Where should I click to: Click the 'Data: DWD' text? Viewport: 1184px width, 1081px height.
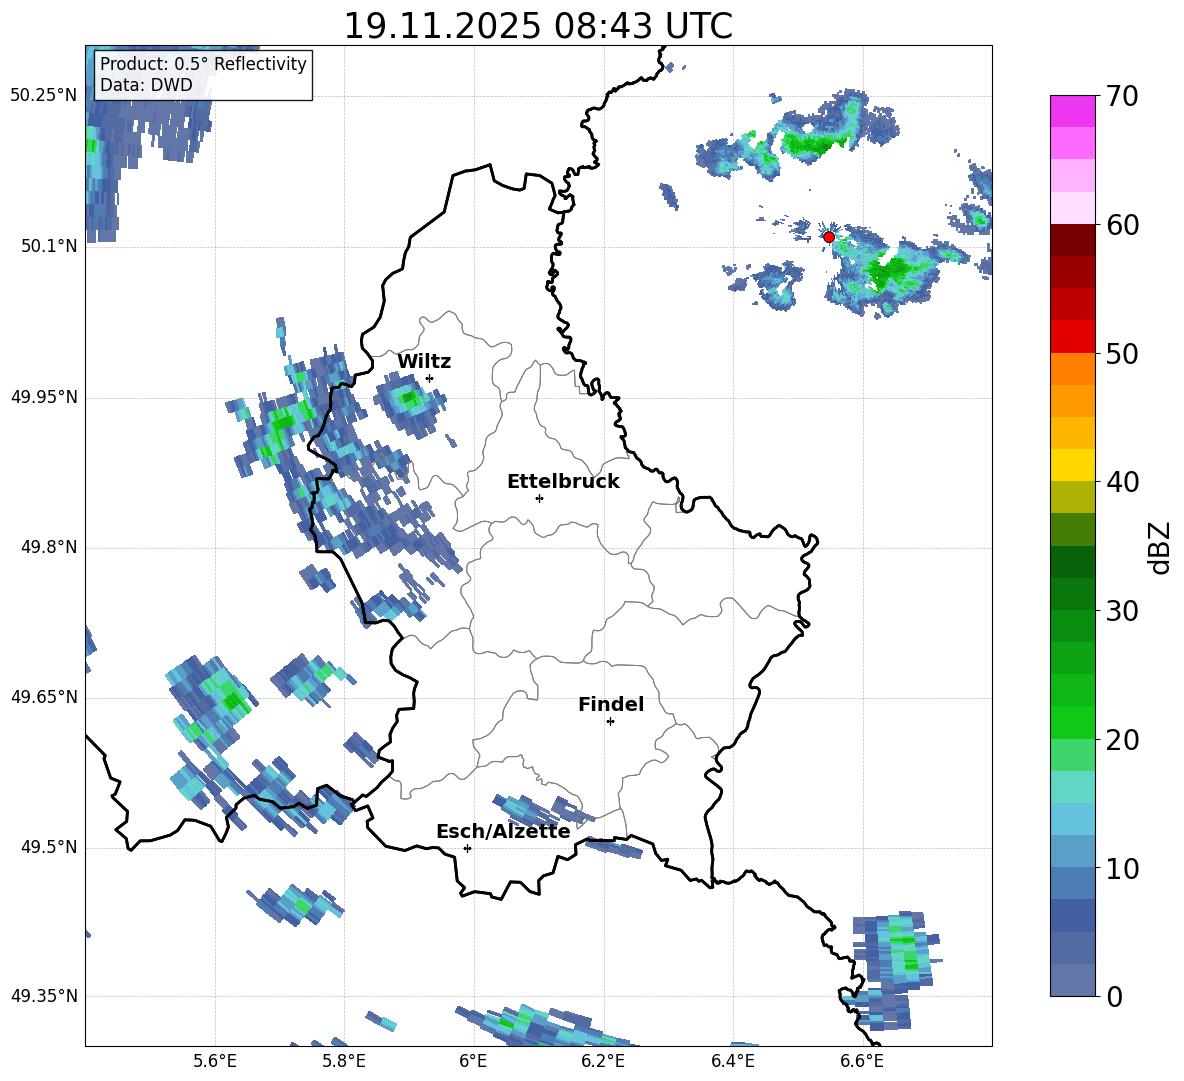tap(146, 85)
